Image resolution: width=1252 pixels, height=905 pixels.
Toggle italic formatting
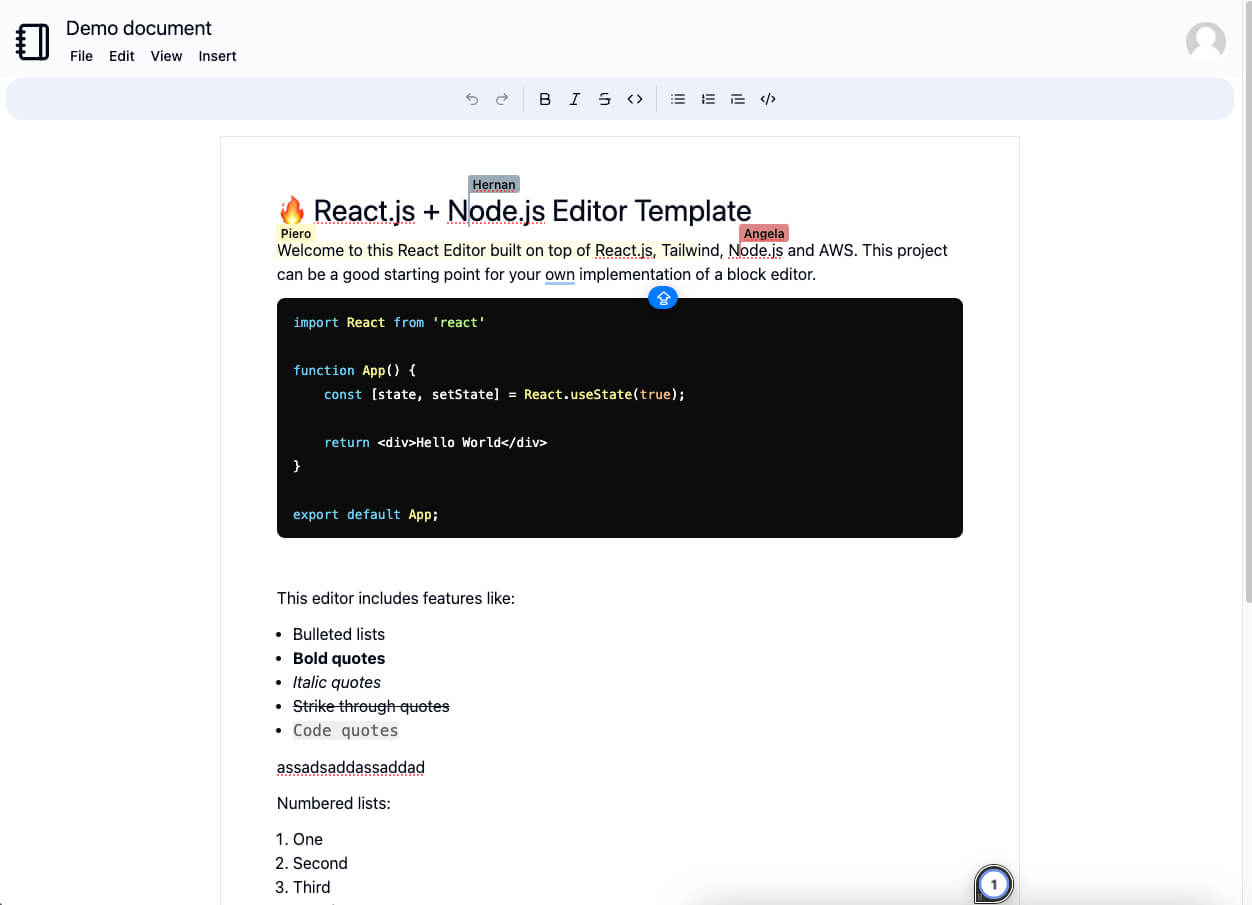(x=575, y=99)
